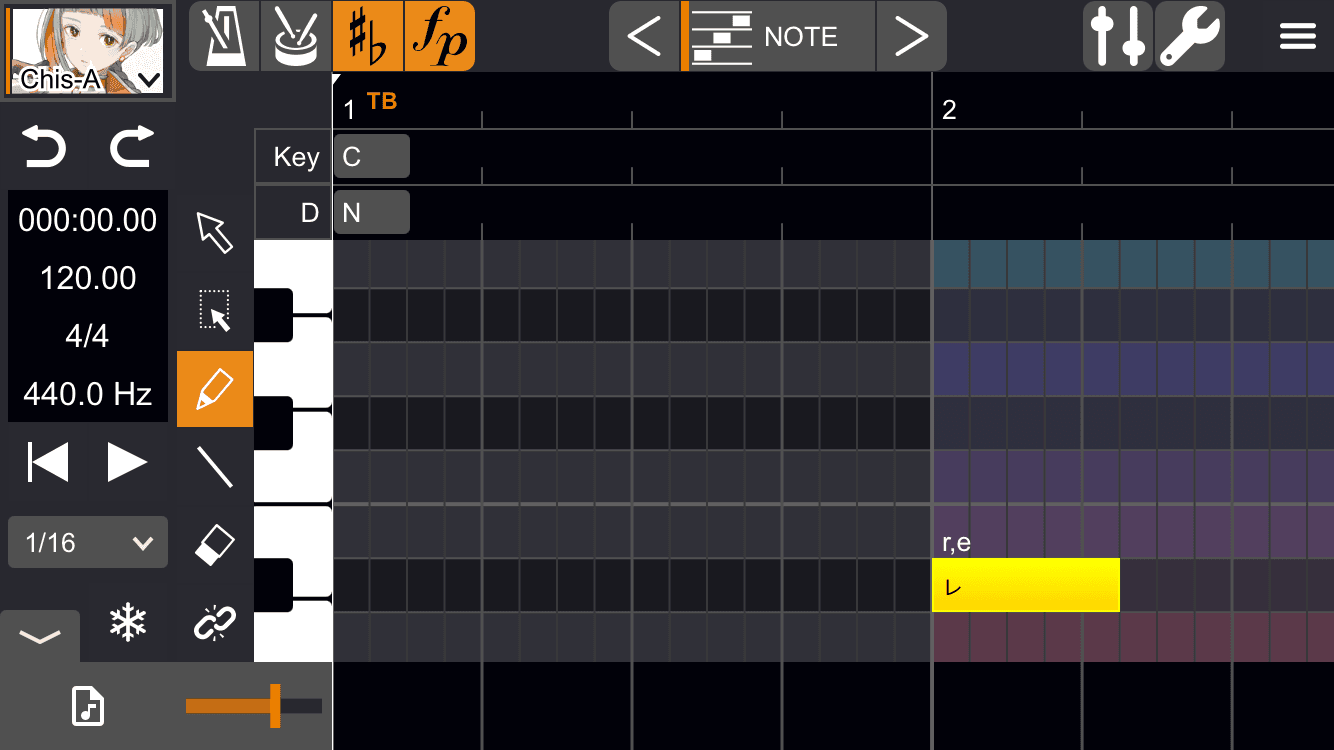Viewport: 1334px width, 750px height.
Task: Select the yellow note with lyric レ
Action: coord(1025,584)
